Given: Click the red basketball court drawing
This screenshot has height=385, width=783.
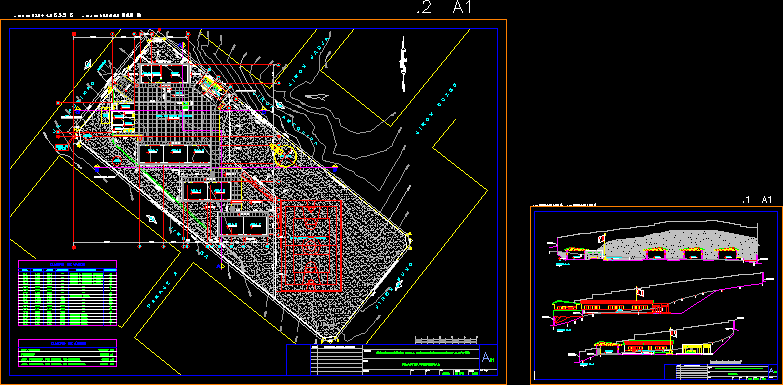Looking at the screenshot, I should (311, 245).
